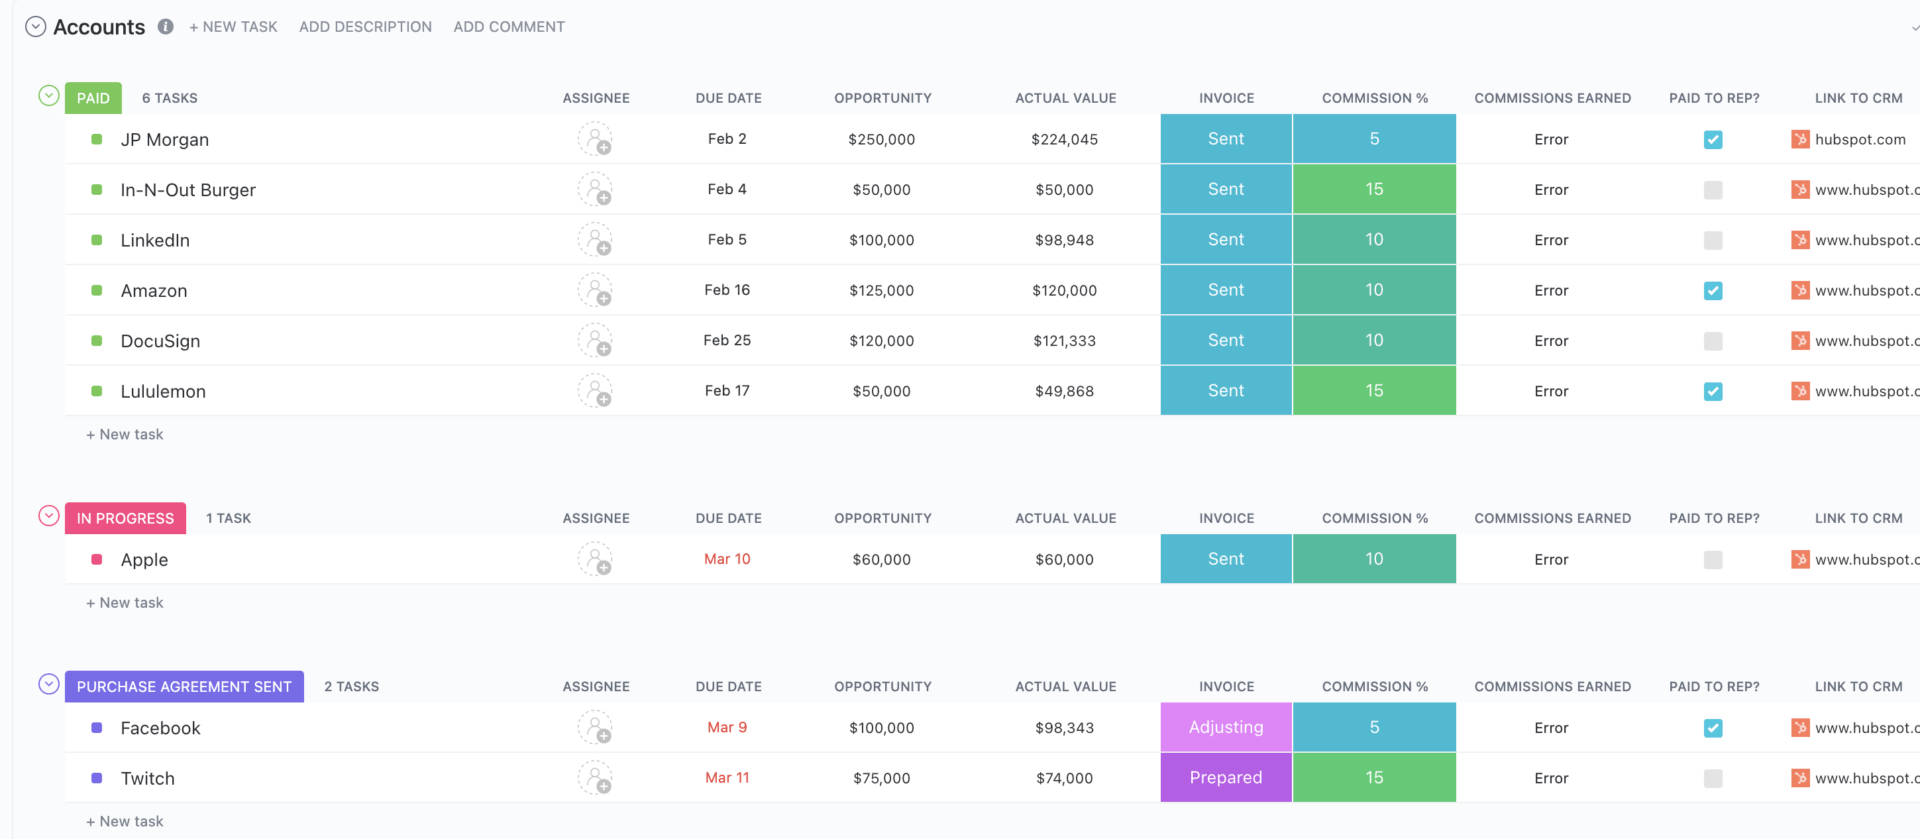Screen dimensions: 1920x839
Task: Click the info icon beside Accounts
Action: pyautogui.click(x=166, y=27)
